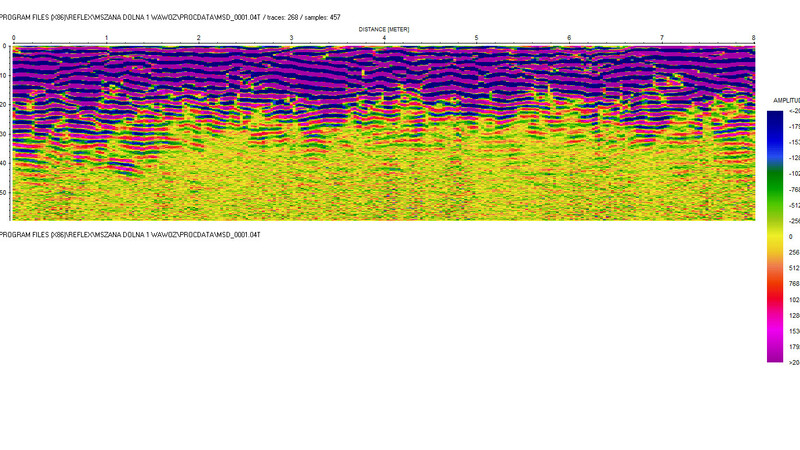Screen dimensions: 800x450
Task: Click the yellow zero-level band on color scale
Action: click(777, 237)
